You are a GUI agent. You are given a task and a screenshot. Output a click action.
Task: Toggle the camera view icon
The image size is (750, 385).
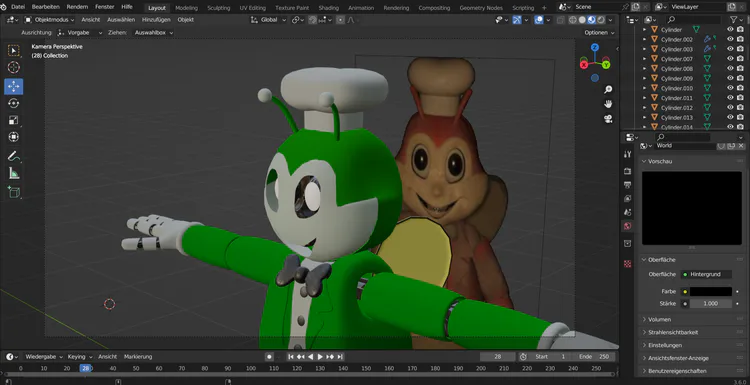(608, 119)
